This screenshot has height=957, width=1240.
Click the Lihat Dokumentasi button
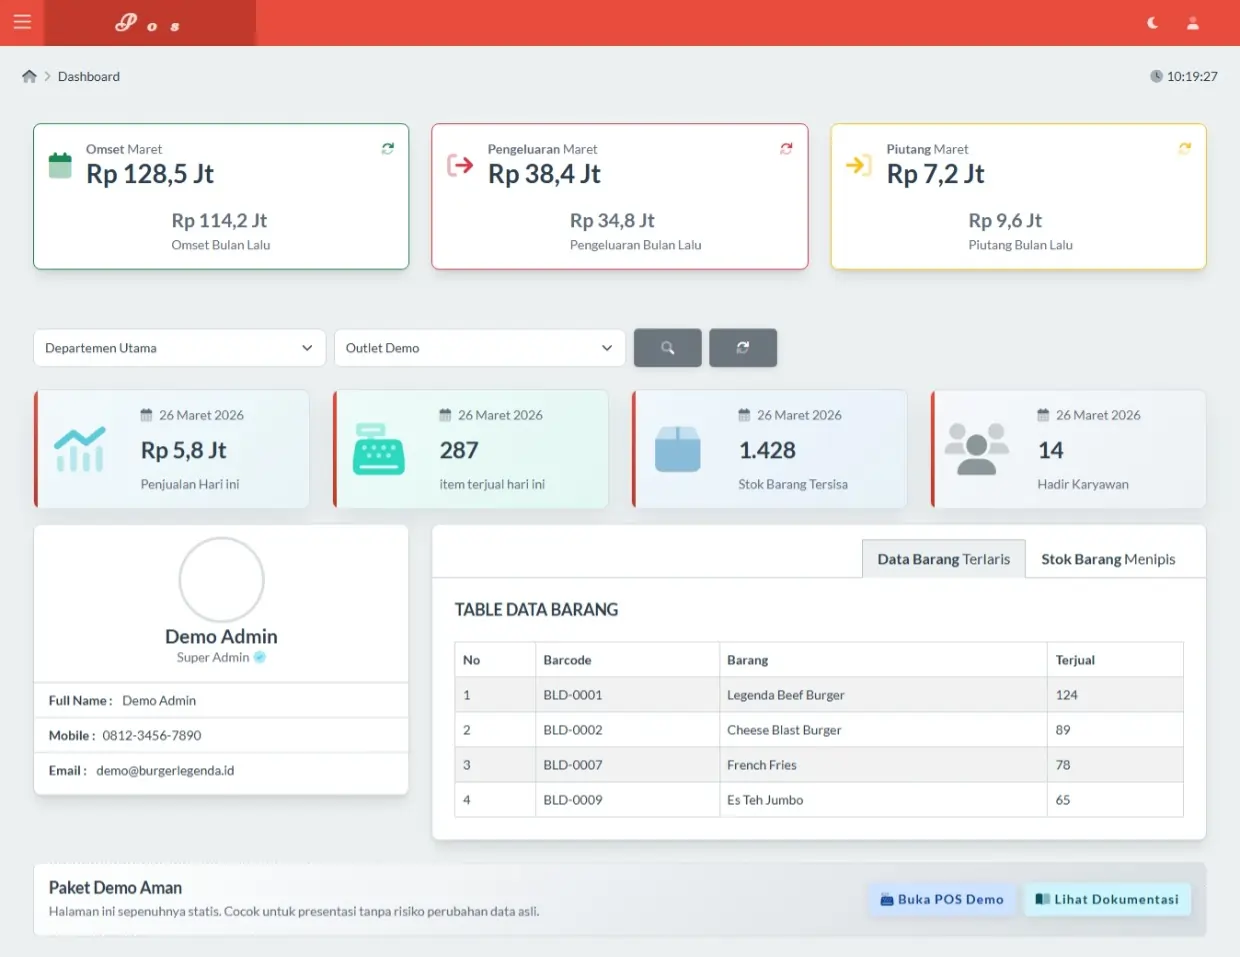click(x=1107, y=900)
